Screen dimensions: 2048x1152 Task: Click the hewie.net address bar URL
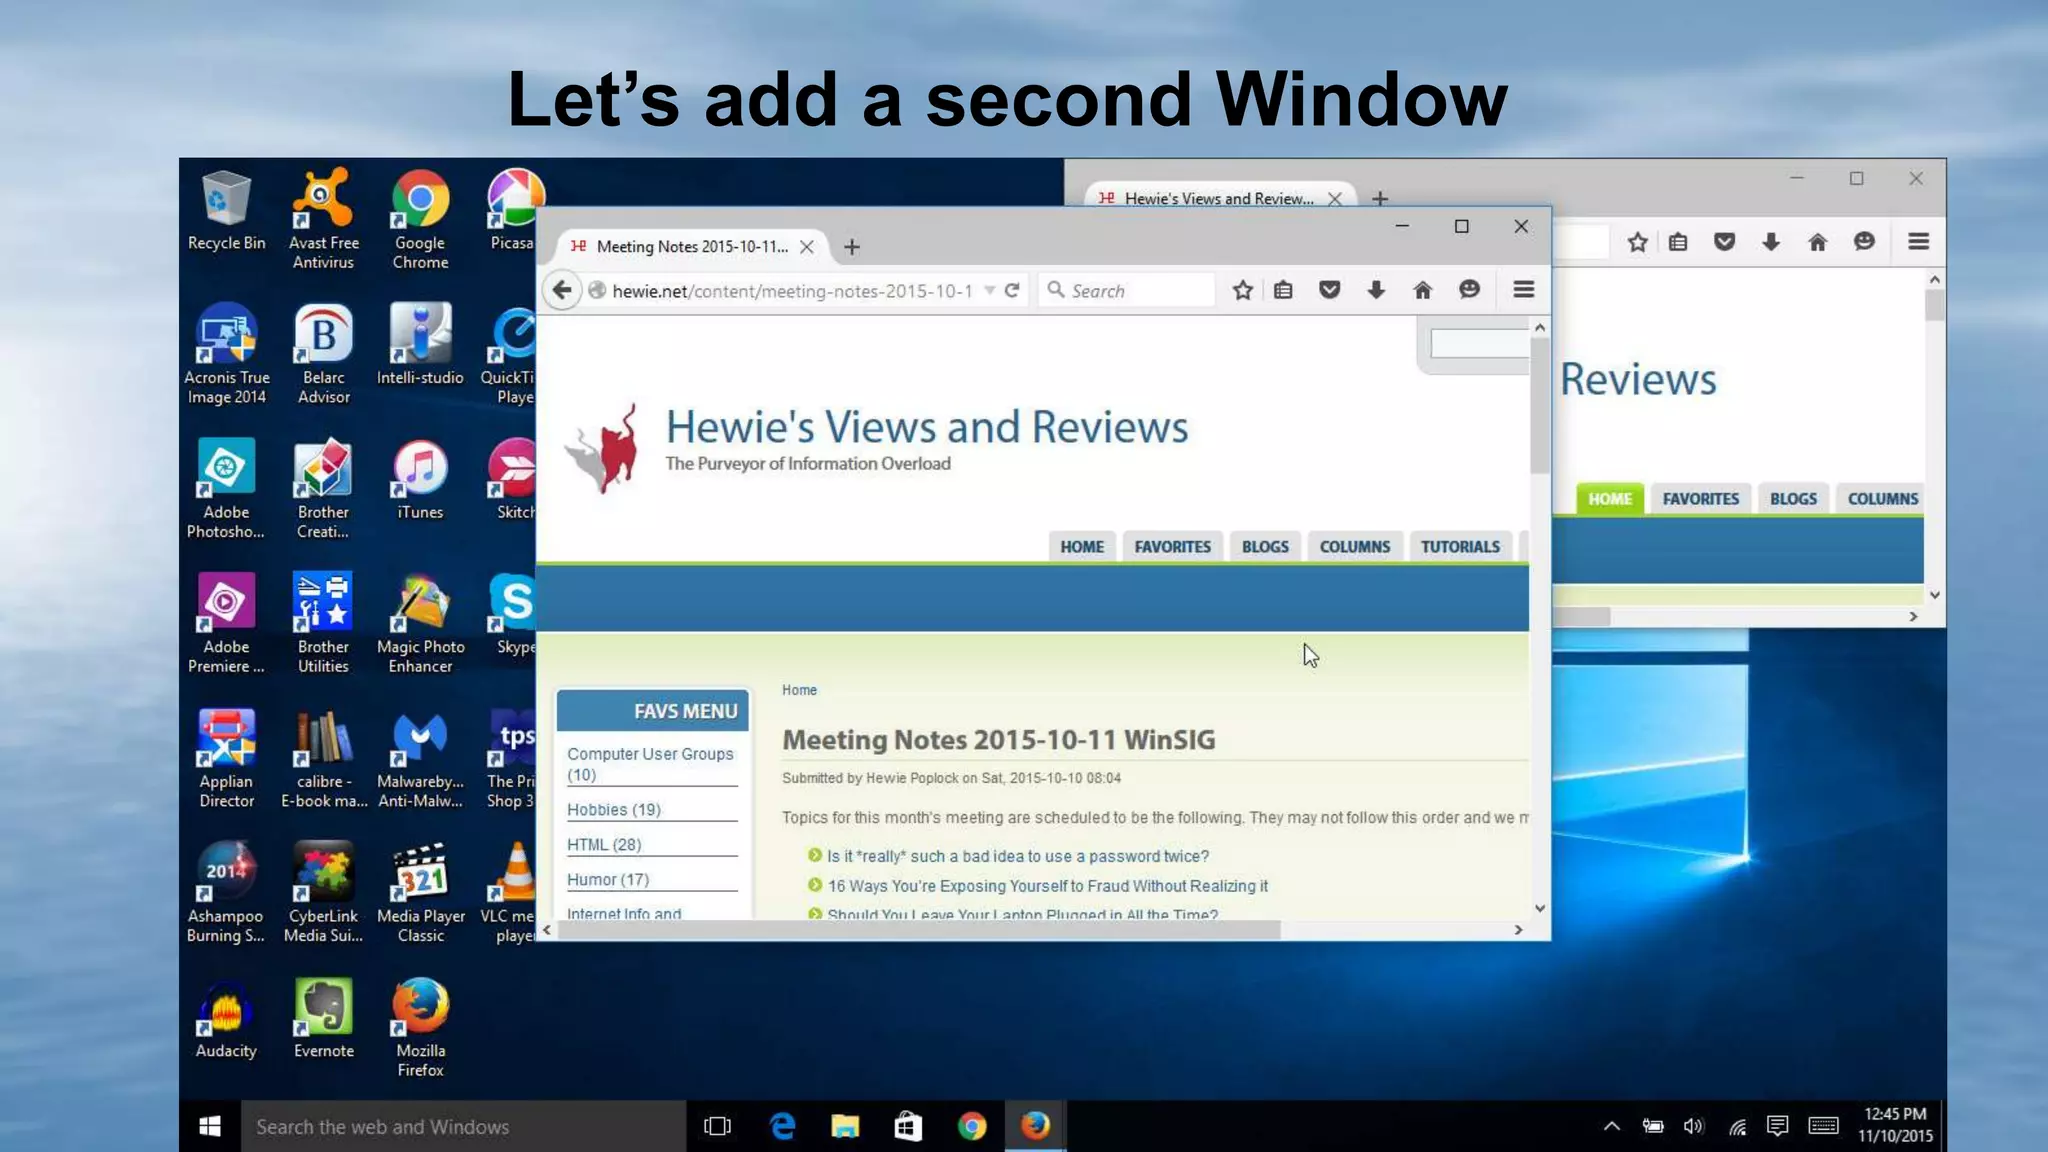pos(792,291)
